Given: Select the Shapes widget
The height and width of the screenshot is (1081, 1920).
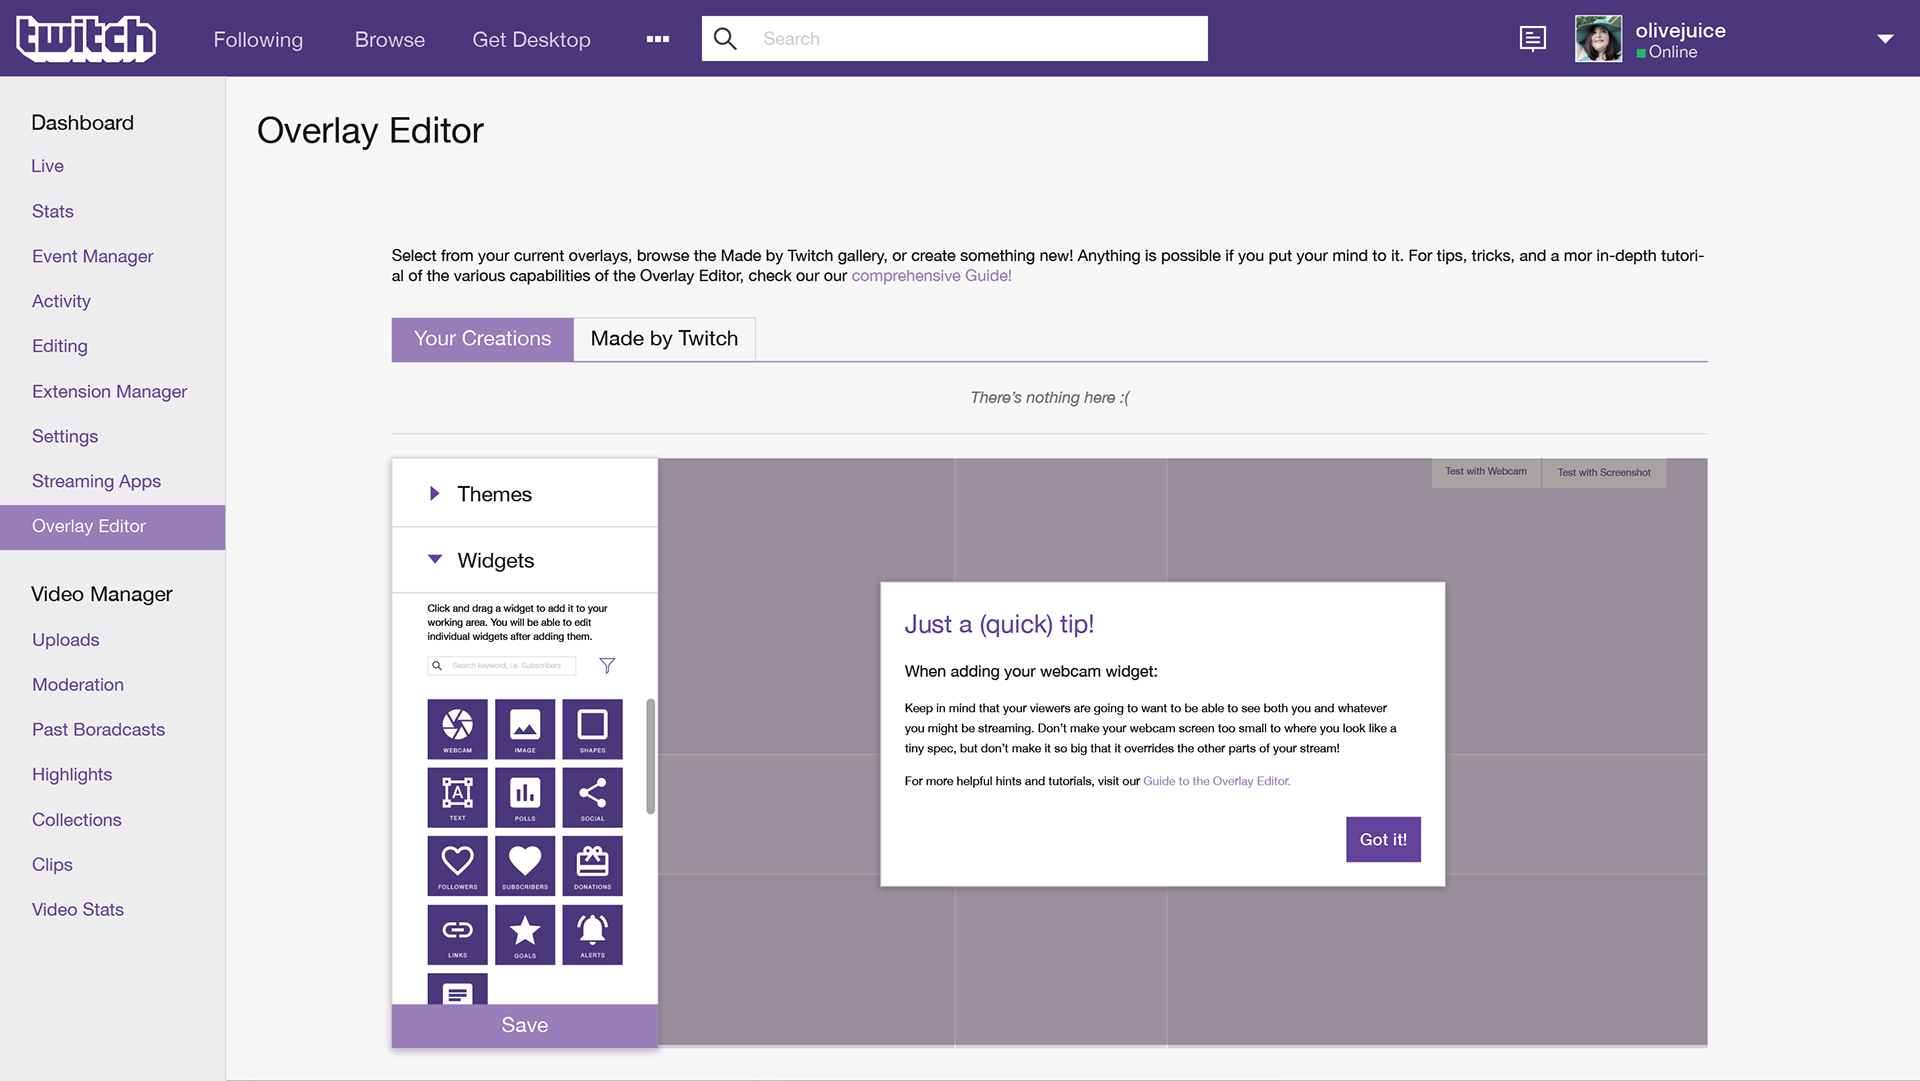Looking at the screenshot, I should point(592,729).
